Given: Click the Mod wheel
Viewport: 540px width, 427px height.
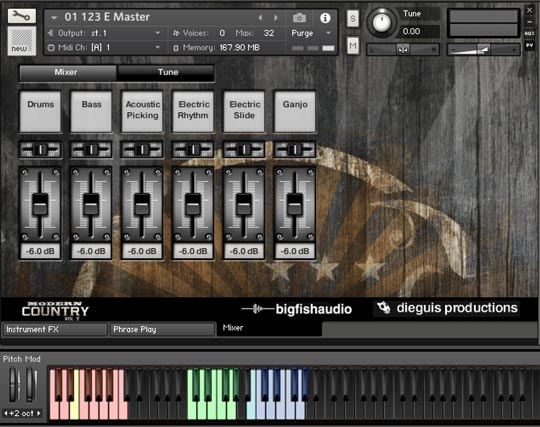Looking at the screenshot, I should (31, 385).
